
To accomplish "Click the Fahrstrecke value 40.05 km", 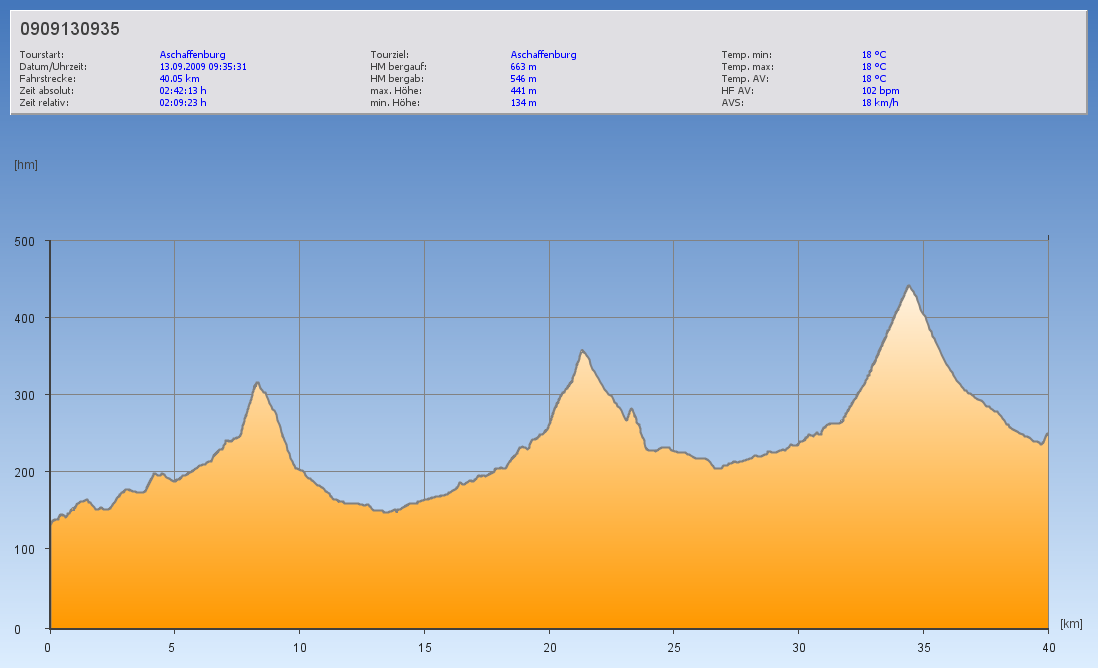I will tap(179, 79).
